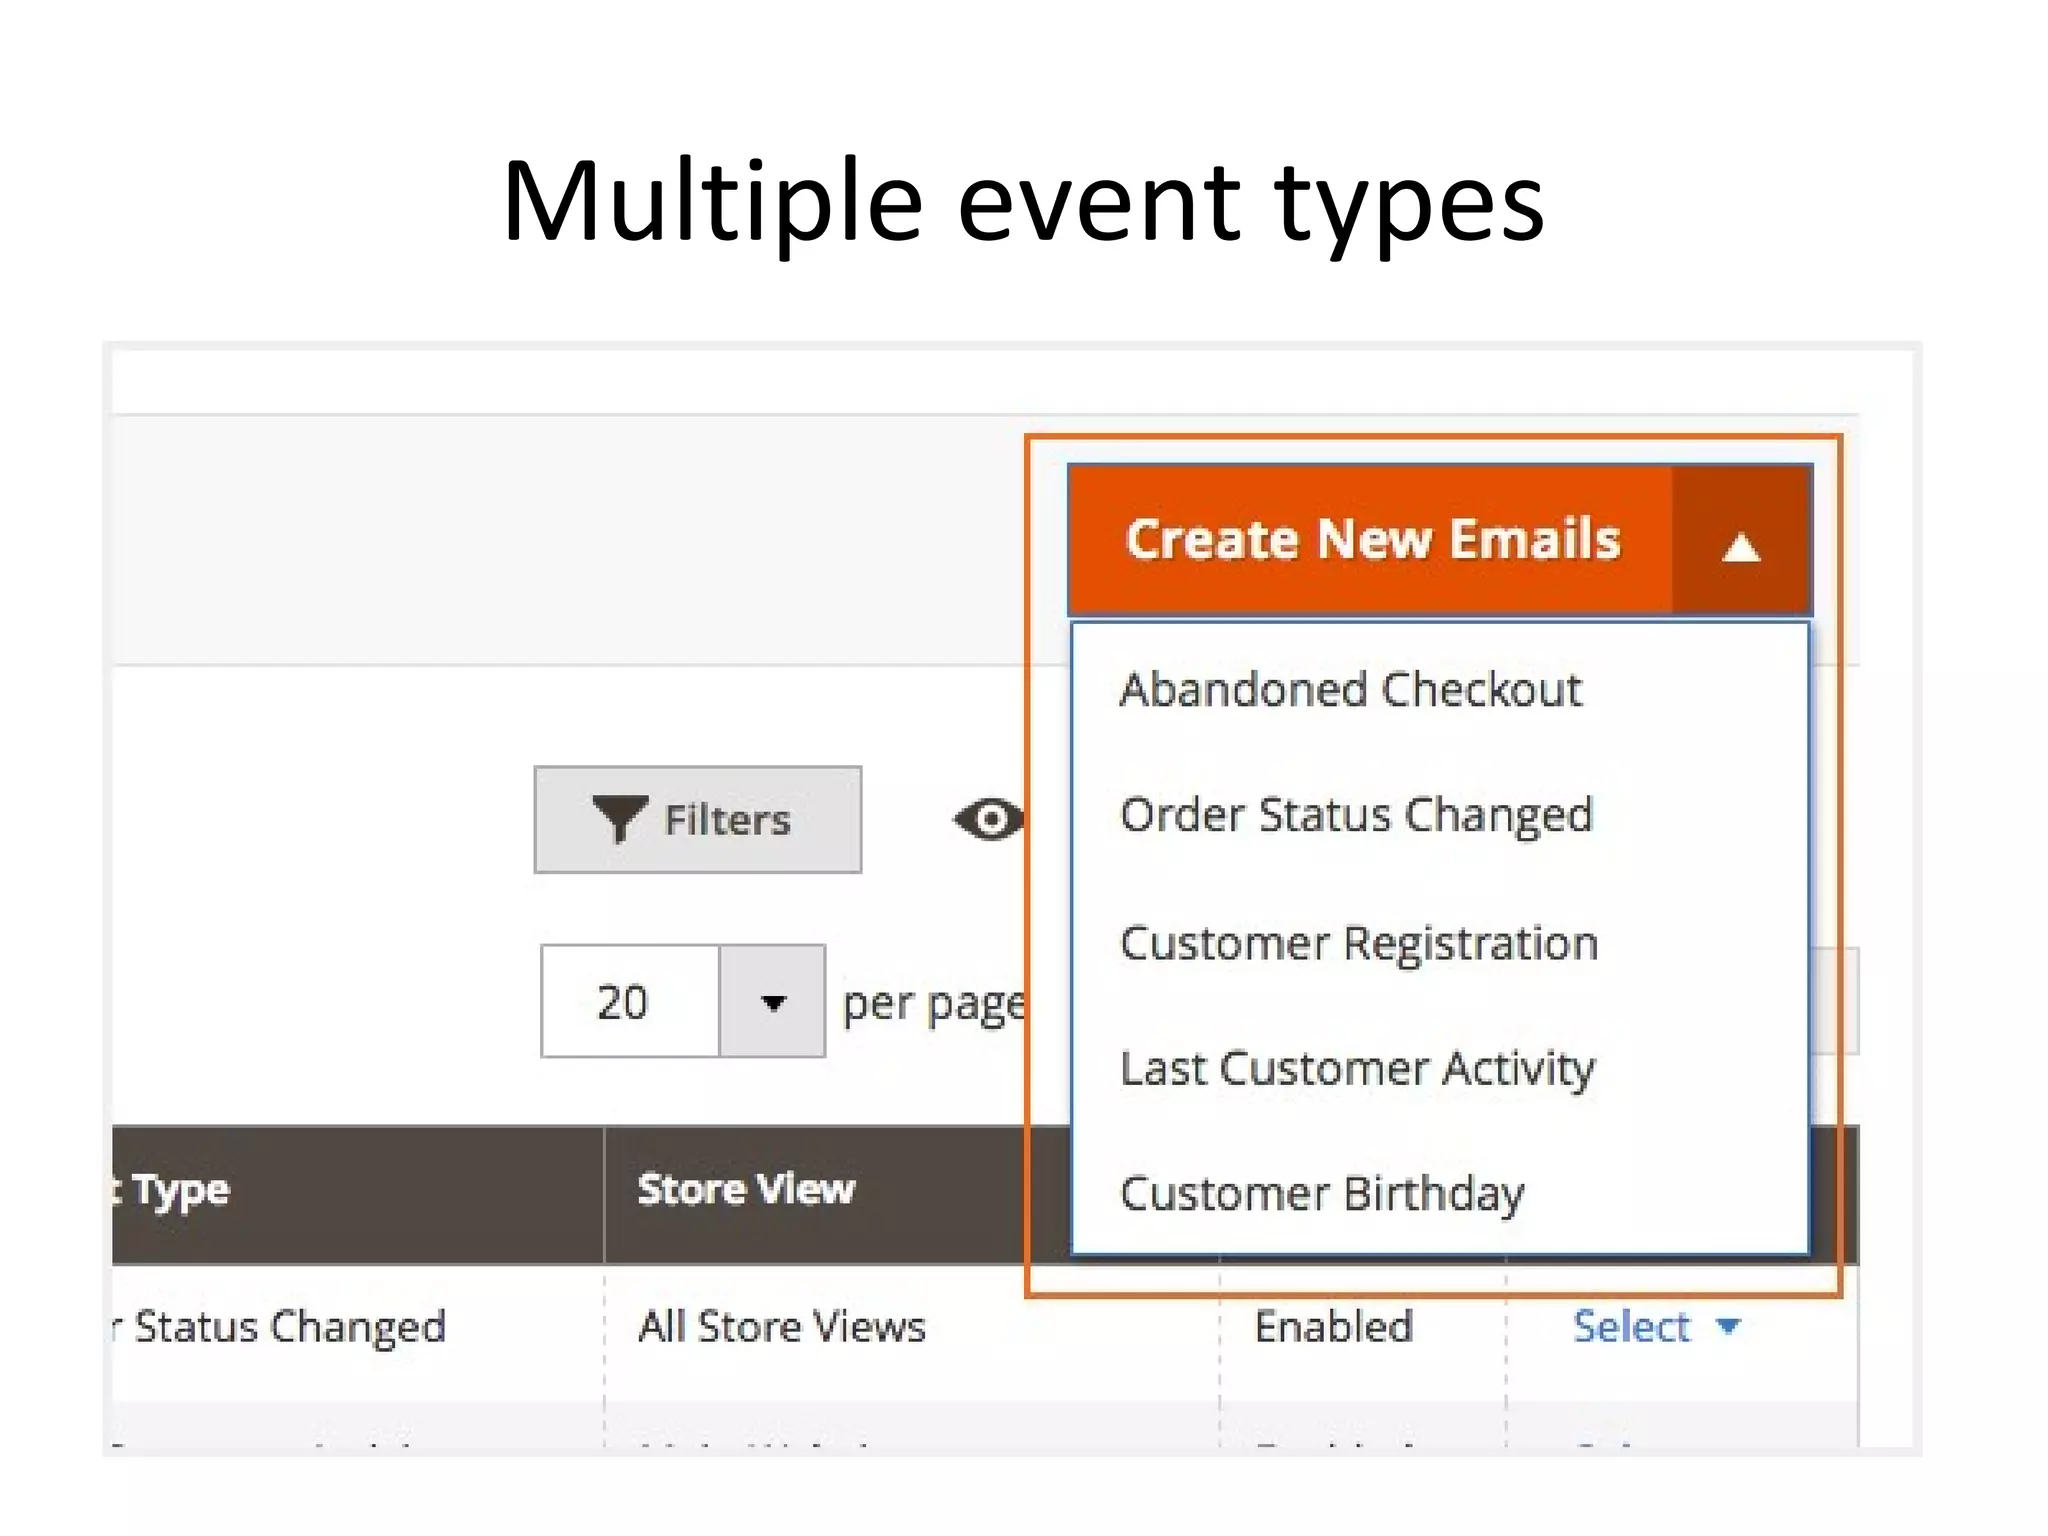Open the per page count dropdown arrow

[x=772, y=1002]
